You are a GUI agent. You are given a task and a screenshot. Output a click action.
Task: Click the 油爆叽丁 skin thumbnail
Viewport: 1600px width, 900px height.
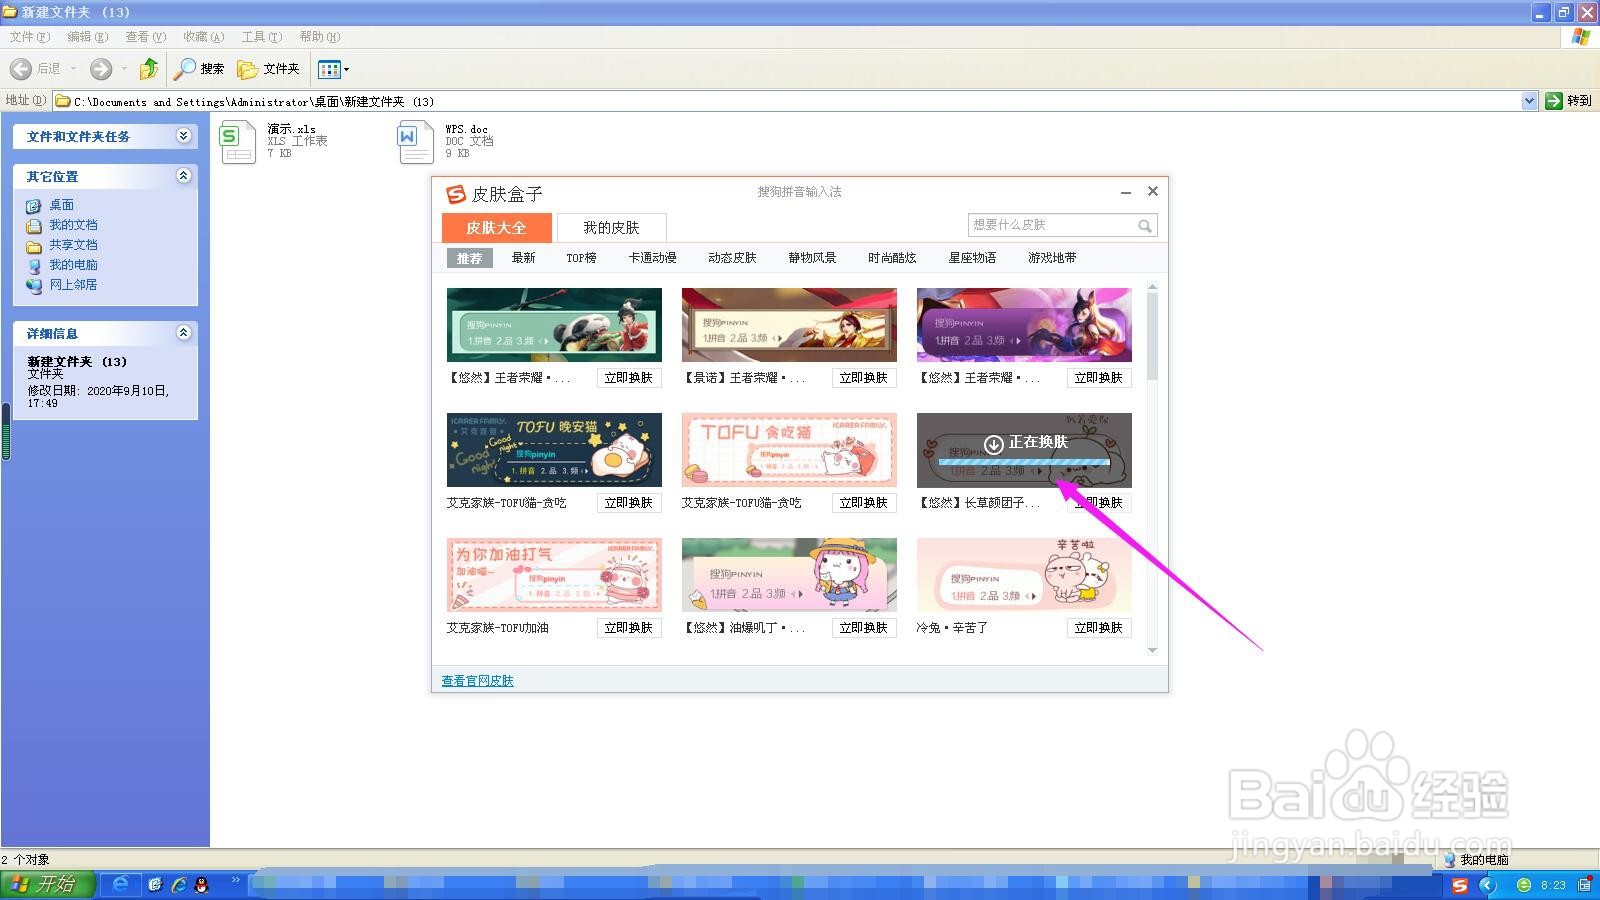click(x=789, y=575)
